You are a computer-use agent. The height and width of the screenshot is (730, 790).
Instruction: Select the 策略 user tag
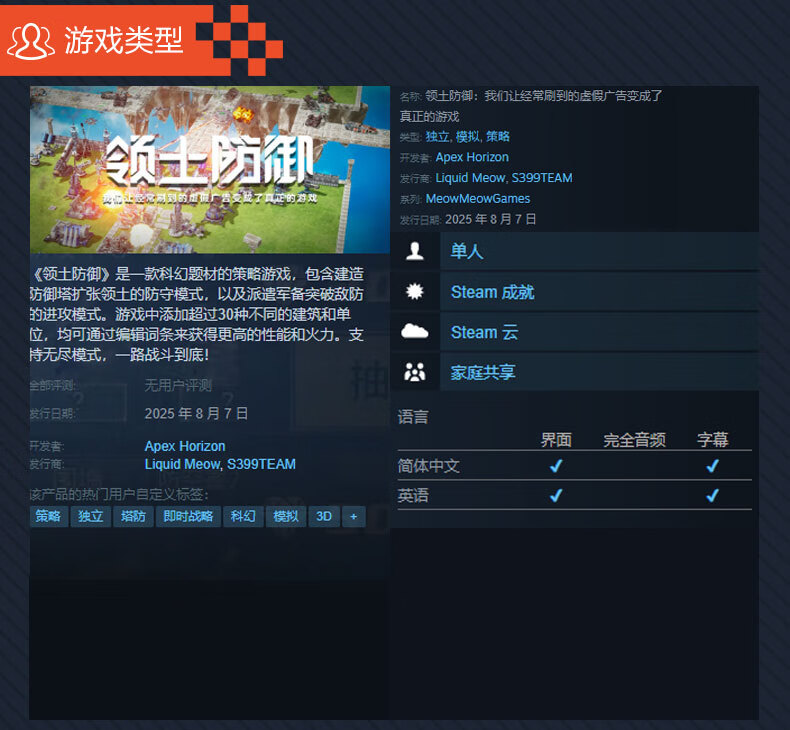click(x=48, y=517)
